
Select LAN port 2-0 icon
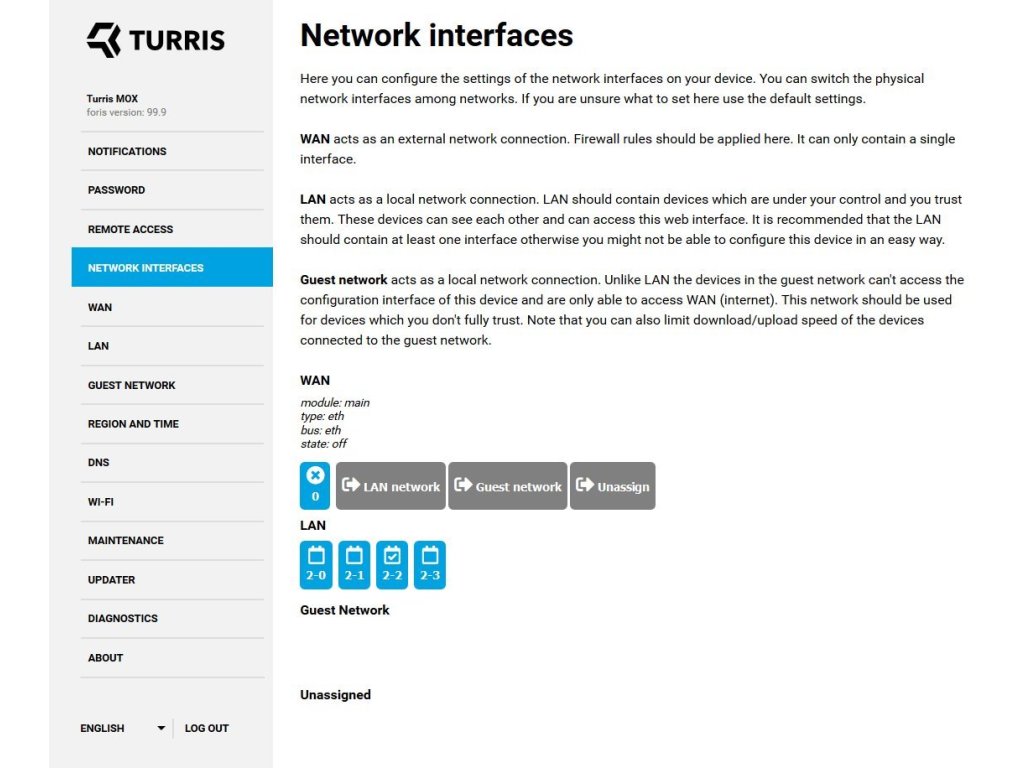(x=316, y=565)
